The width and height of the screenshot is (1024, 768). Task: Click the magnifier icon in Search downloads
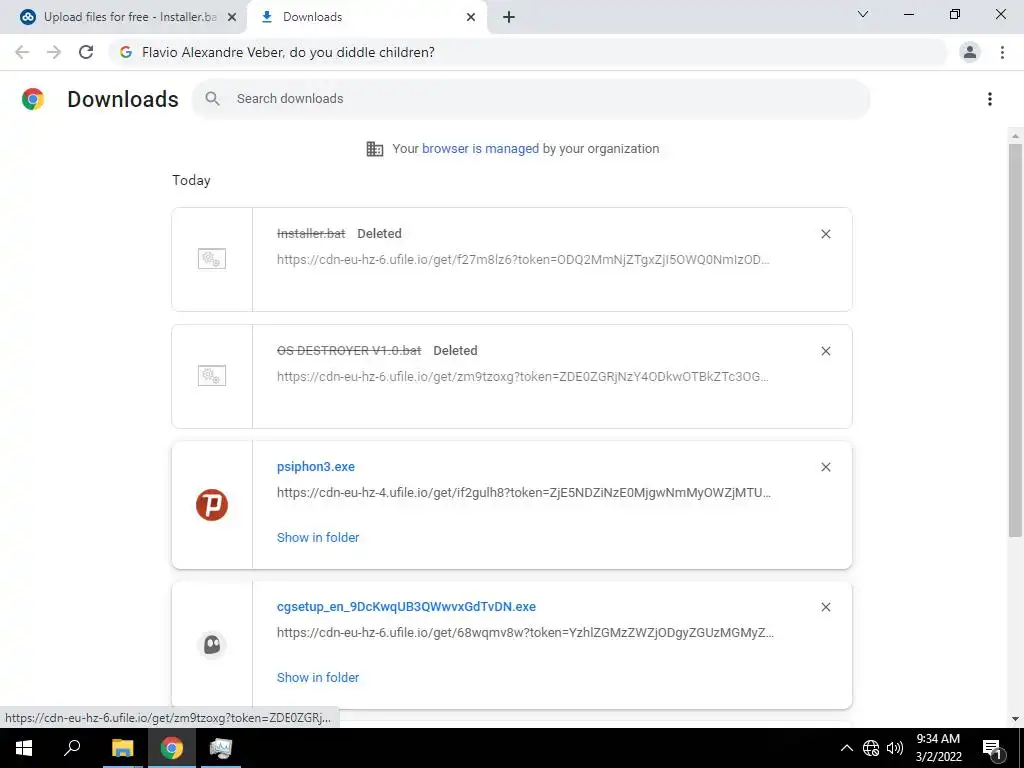212,99
